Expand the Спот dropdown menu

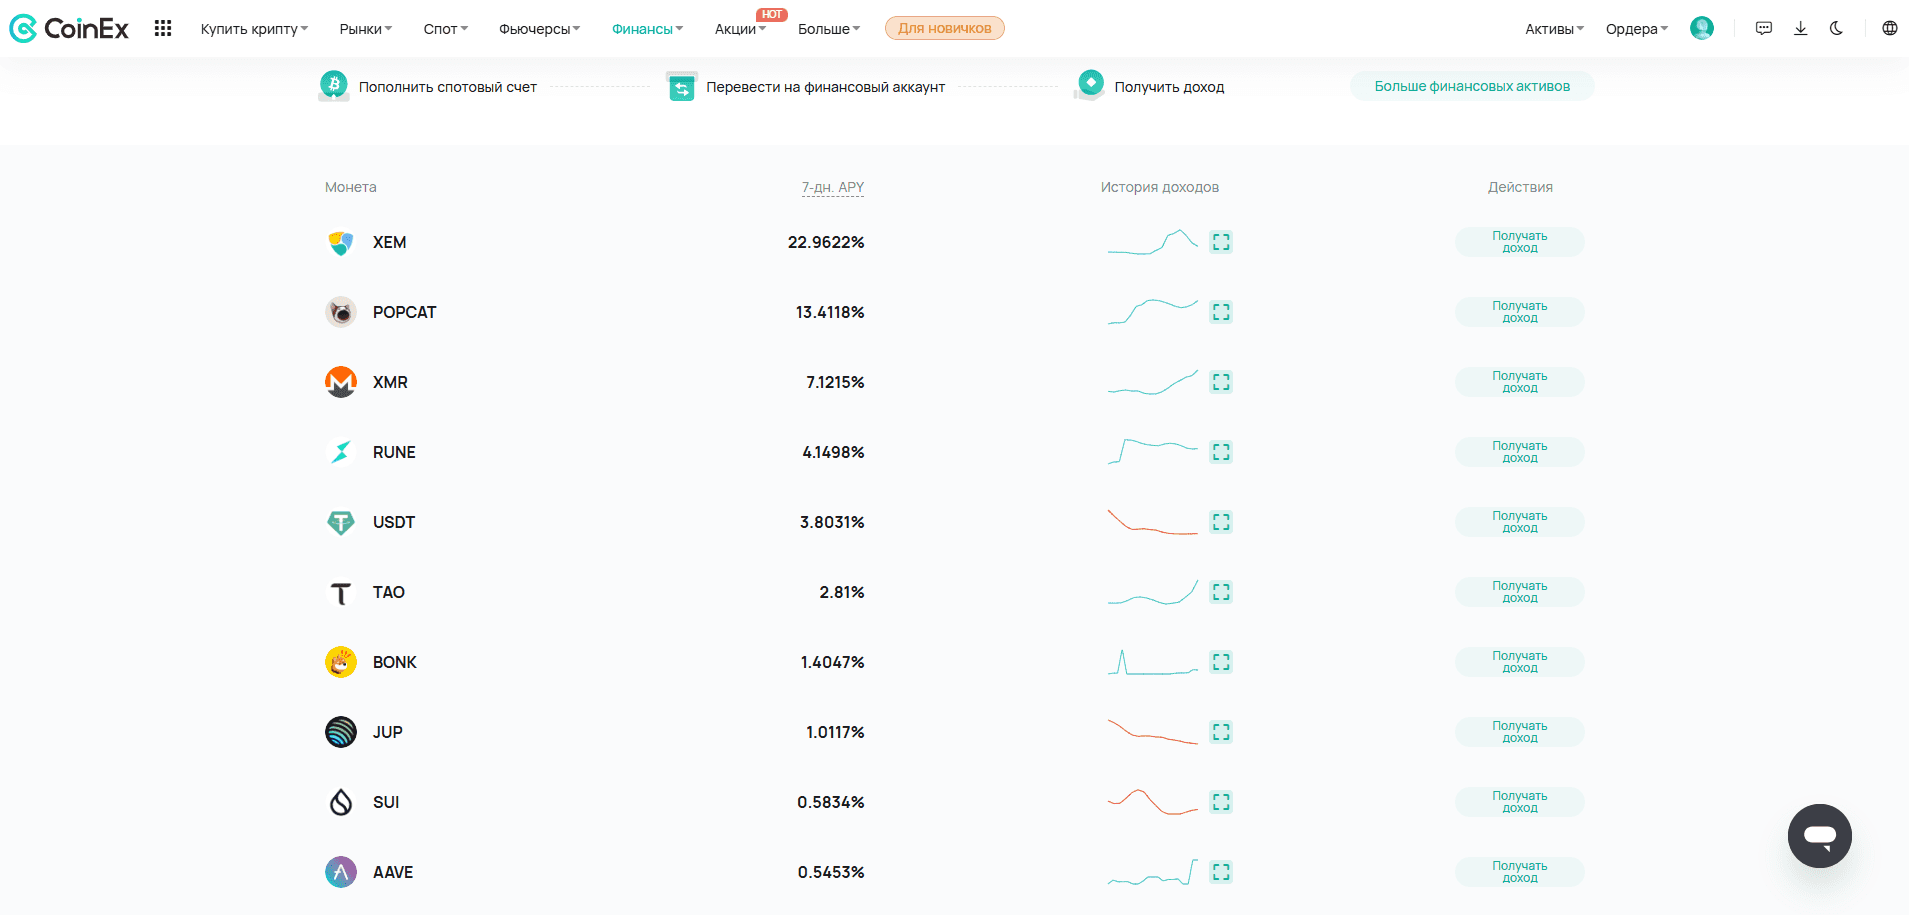click(446, 29)
